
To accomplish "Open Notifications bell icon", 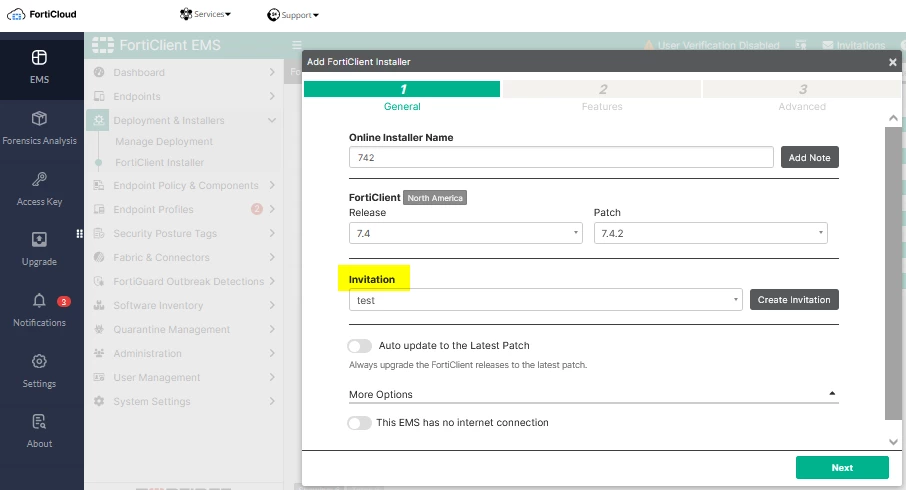I will (x=39, y=300).
